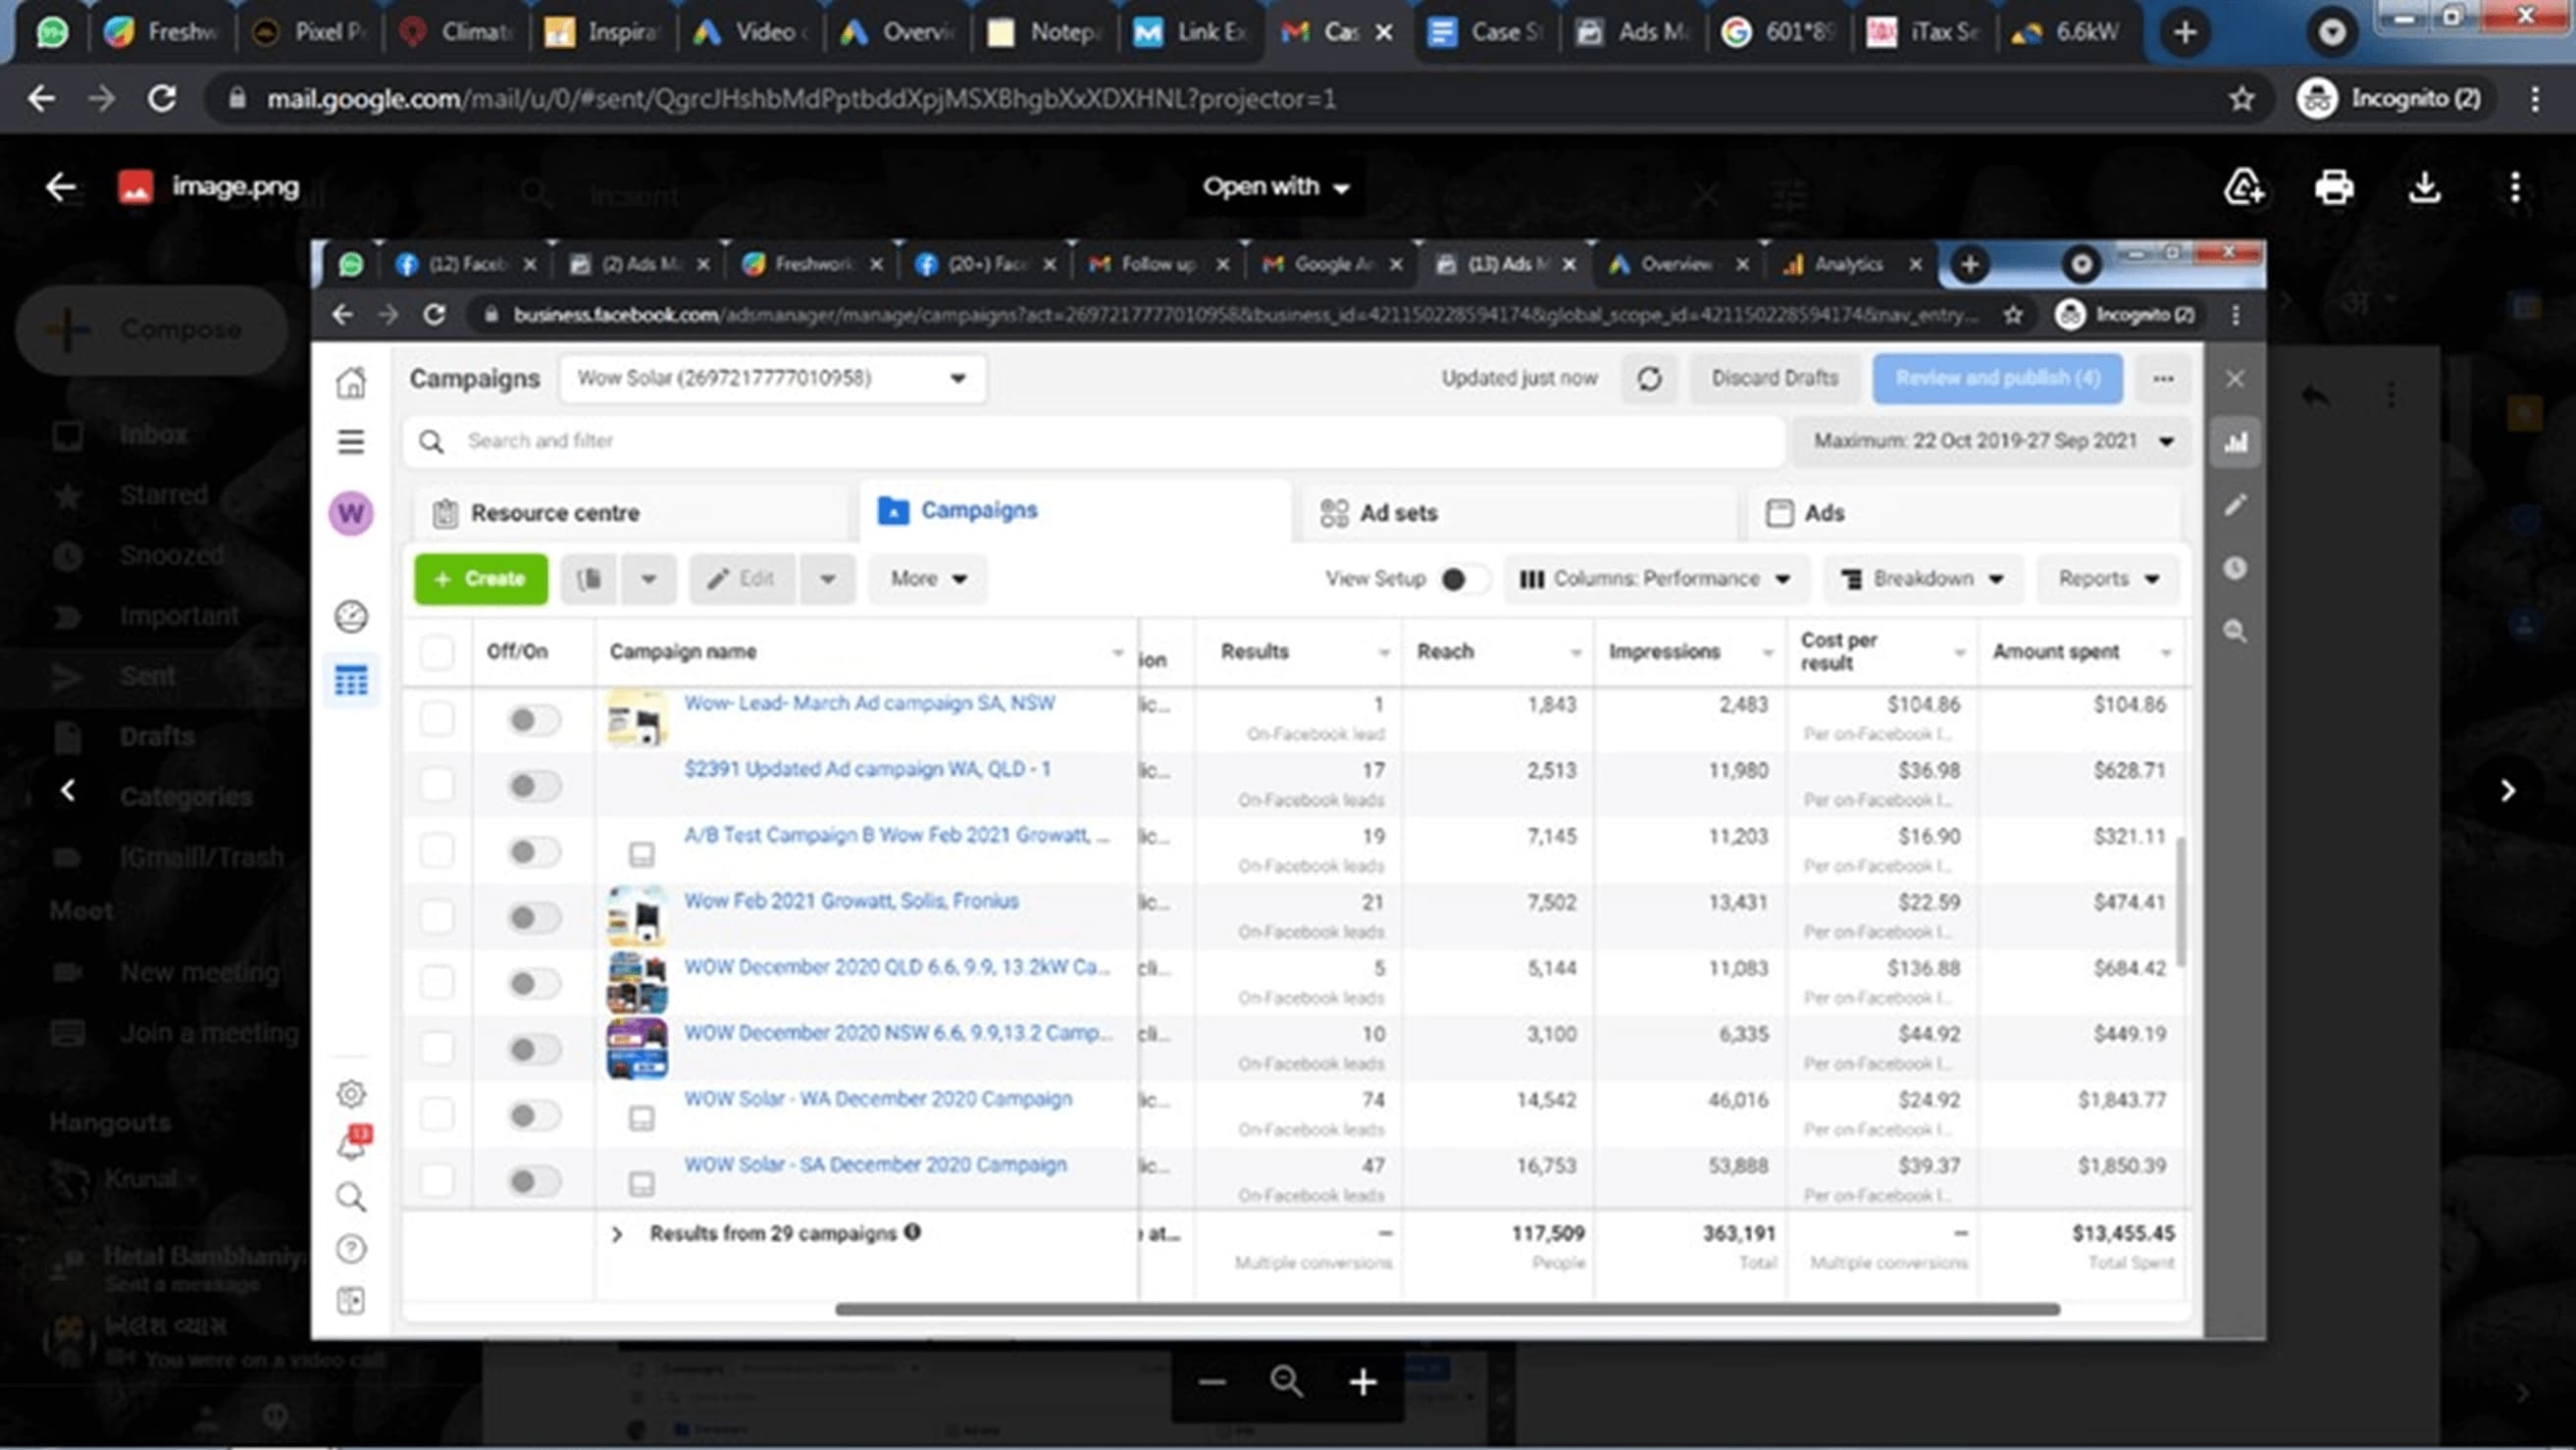2576x1450 pixels.
Task: Bookmark page with the star icon
Action: pos(2241,99)
